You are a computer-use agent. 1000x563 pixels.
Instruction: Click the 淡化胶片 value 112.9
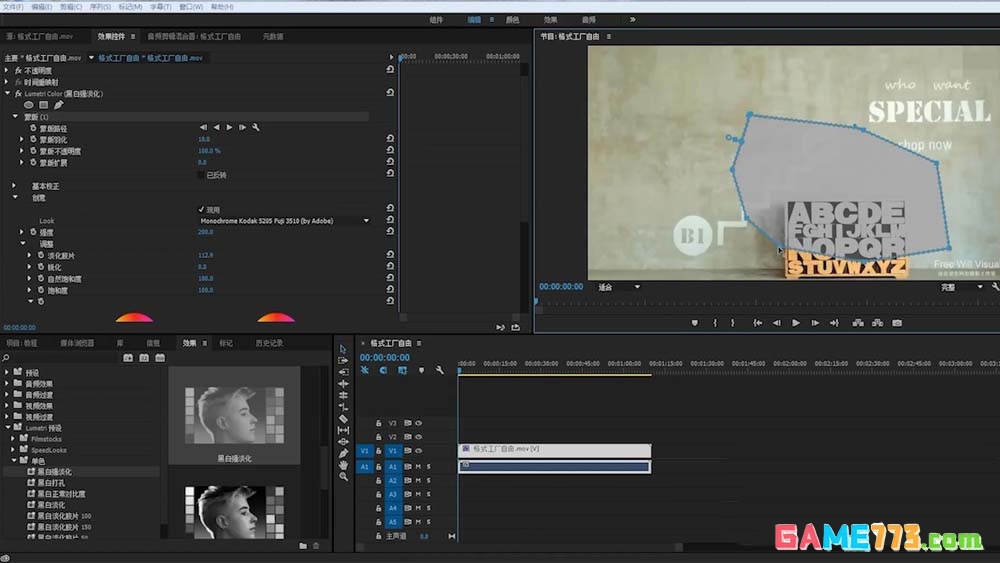pyautogui.click(x=206, y=255)
